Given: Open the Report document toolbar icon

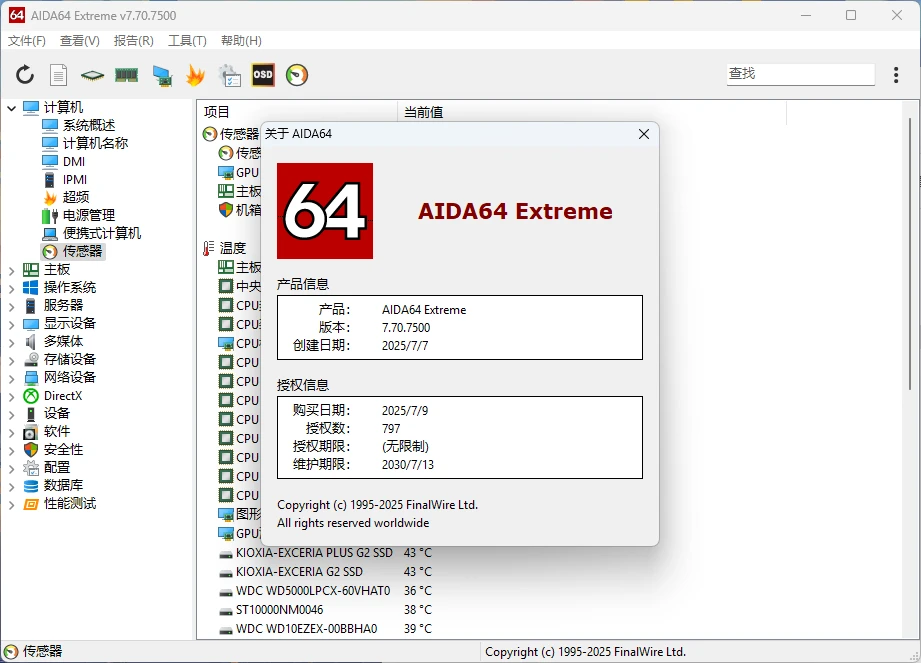Looking at the screenshot, I should click(58, 75).
